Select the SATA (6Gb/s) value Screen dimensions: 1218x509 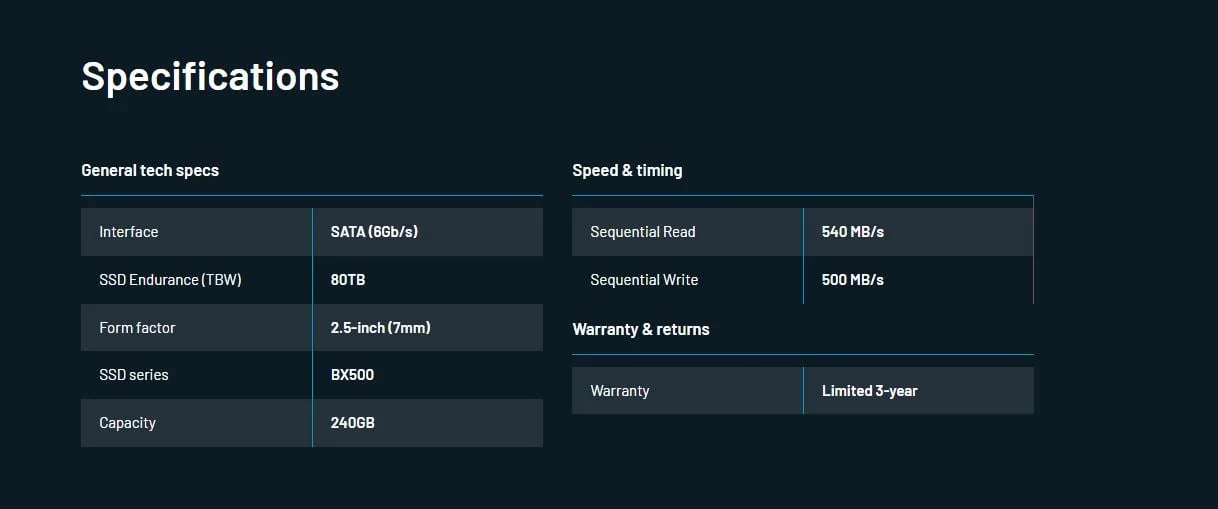(374, 232)
